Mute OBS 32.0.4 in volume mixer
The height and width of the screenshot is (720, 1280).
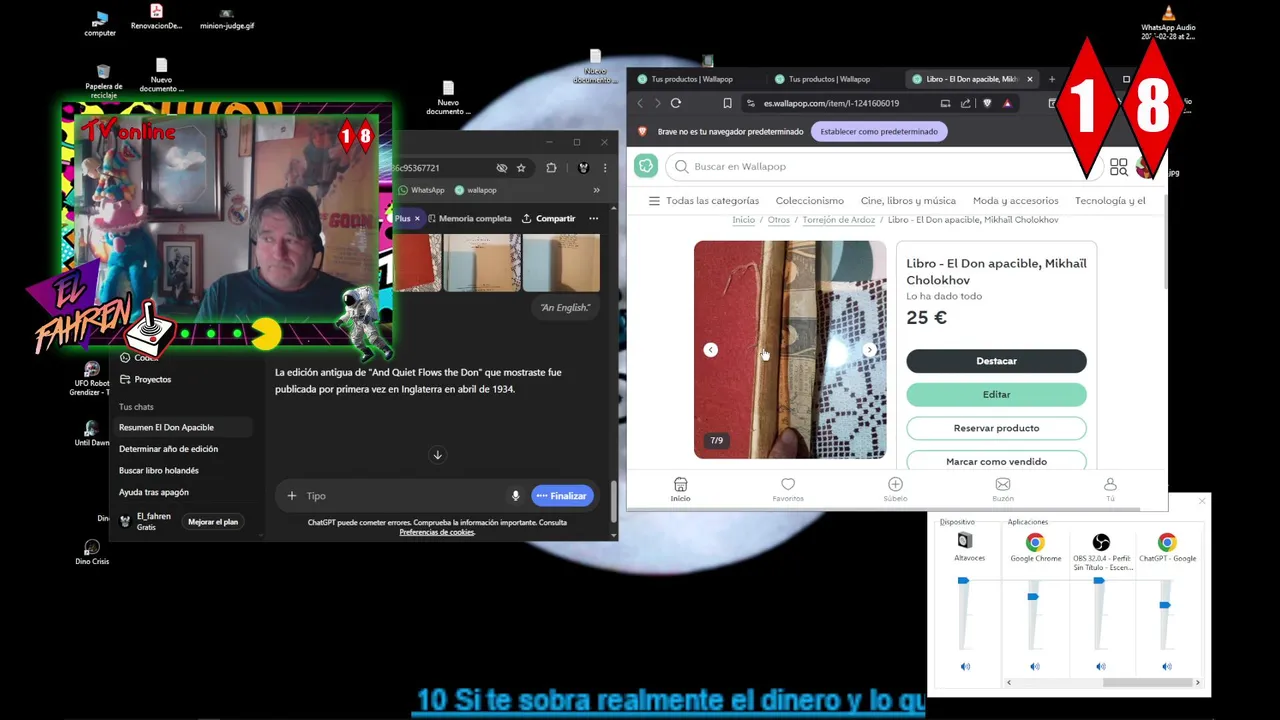(x=1100, y=667)
